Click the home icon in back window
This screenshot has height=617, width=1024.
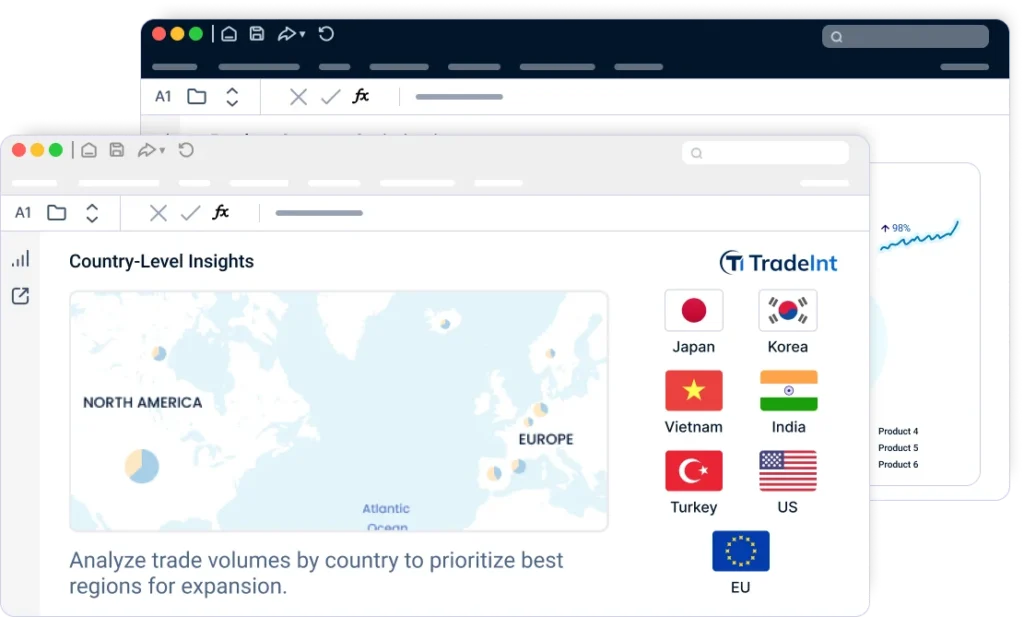(229, 34)
